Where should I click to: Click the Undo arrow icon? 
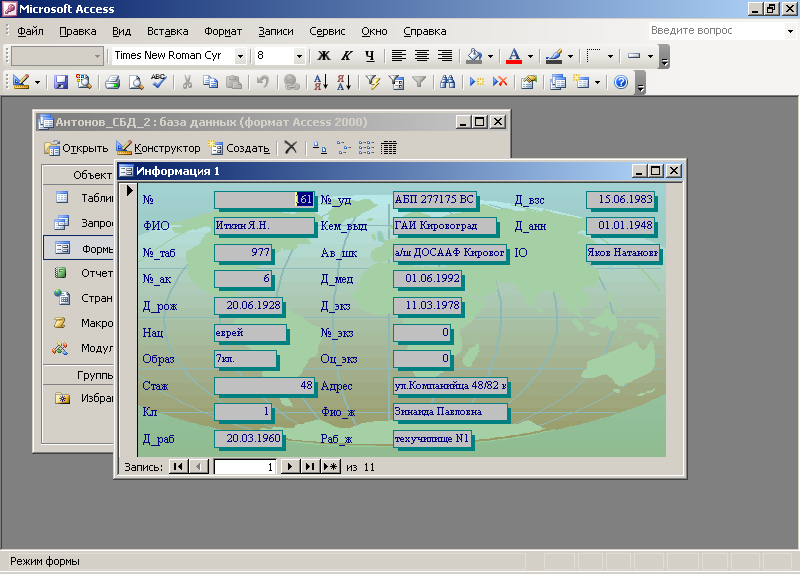click(263, 82)
